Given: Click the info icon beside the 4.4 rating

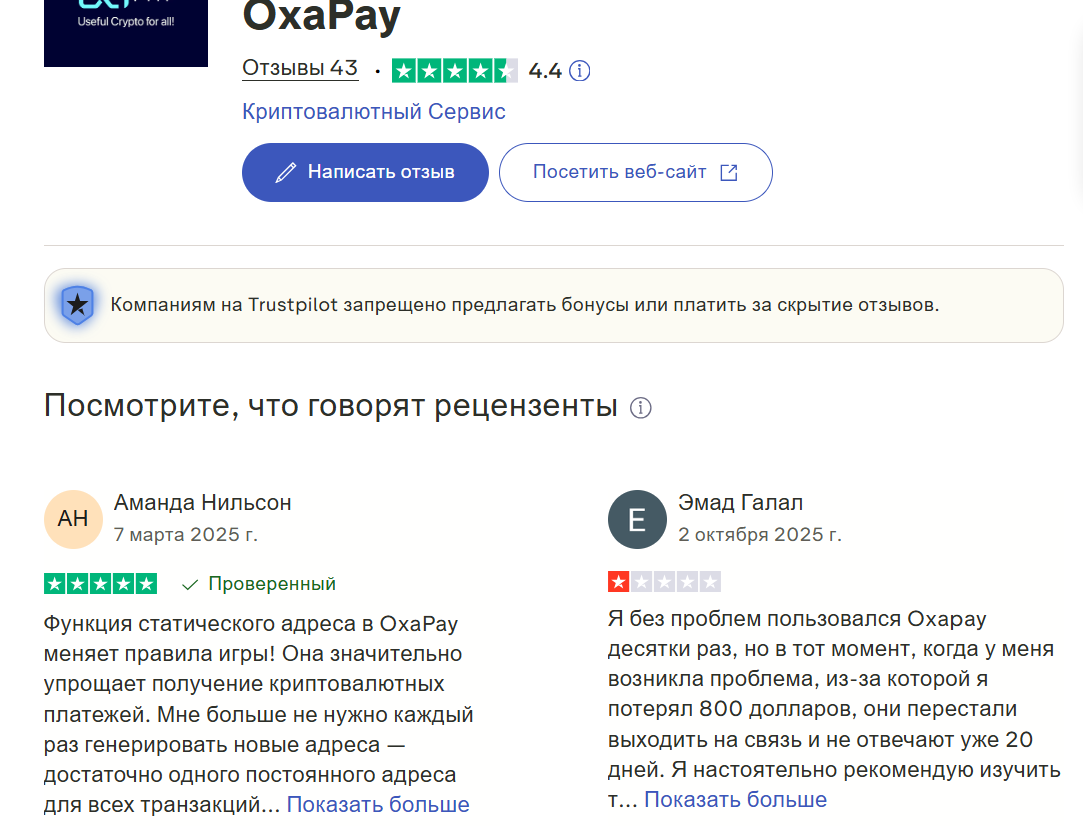Looking at the screenshot, I should [x=580, y=70].
